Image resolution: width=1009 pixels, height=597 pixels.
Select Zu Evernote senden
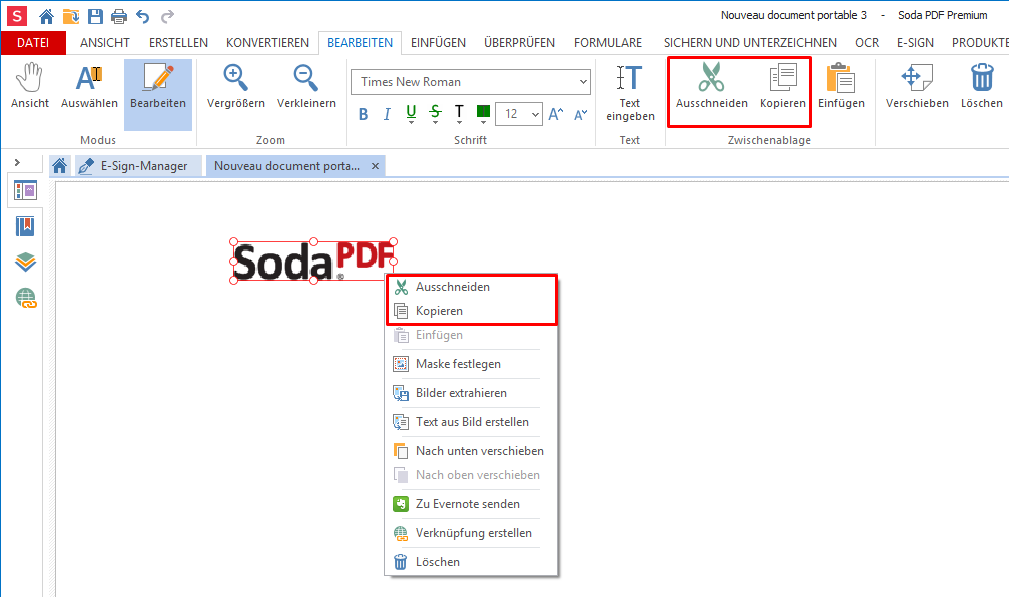point(472,504)
